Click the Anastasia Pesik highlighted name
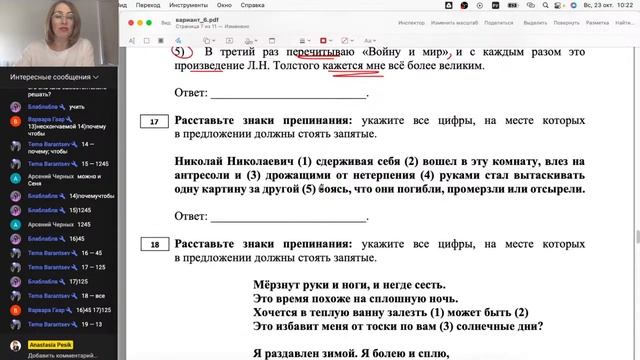640x360 pixels. point(51,345)
